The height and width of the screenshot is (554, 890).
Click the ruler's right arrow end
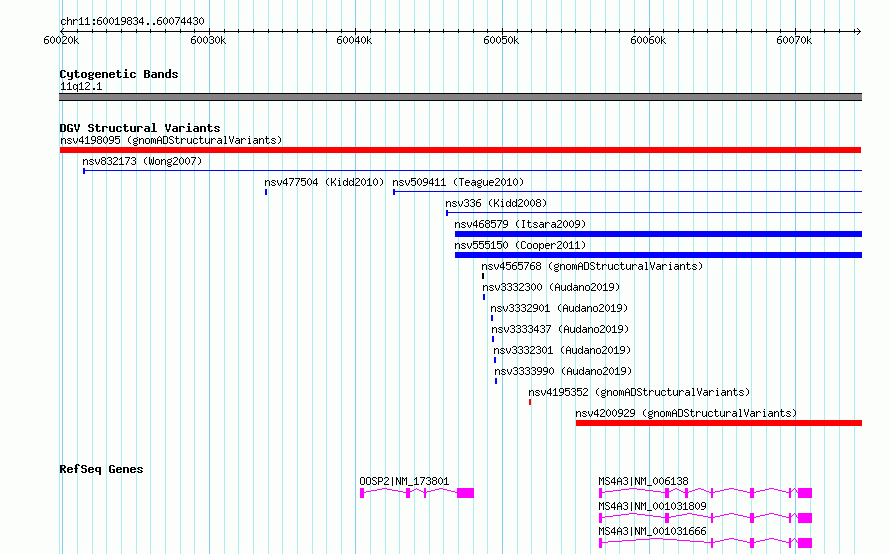point(858,32)
